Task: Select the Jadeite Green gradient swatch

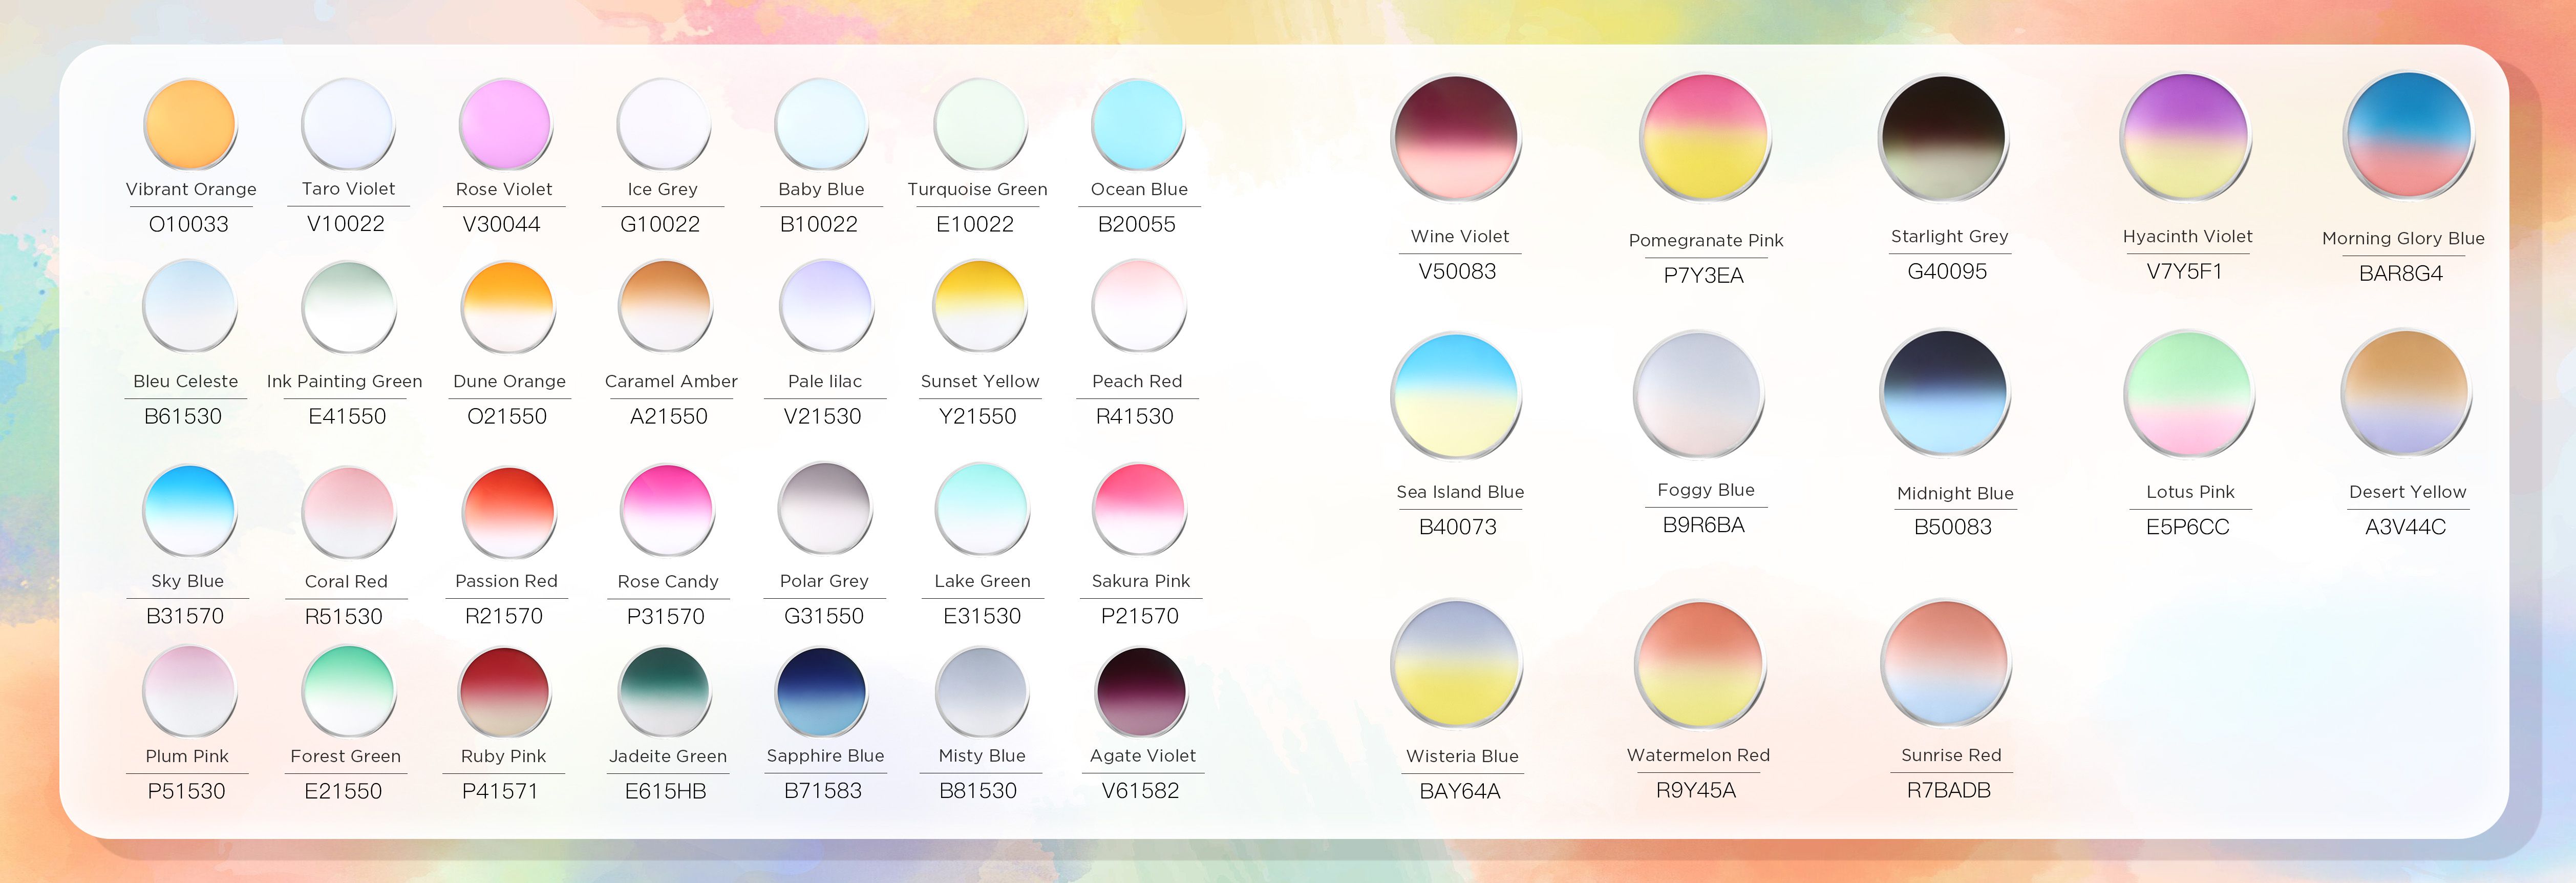Action: point(664,691)
